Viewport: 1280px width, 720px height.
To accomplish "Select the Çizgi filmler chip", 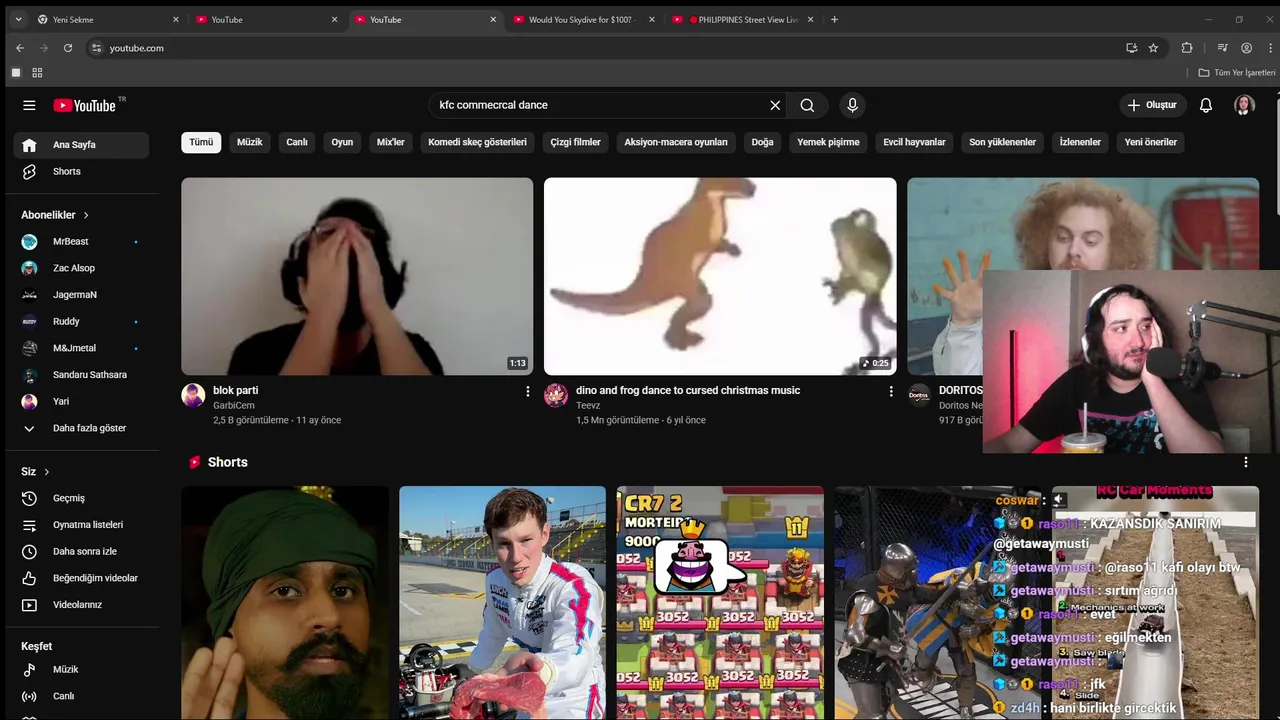I will point(575,142).
